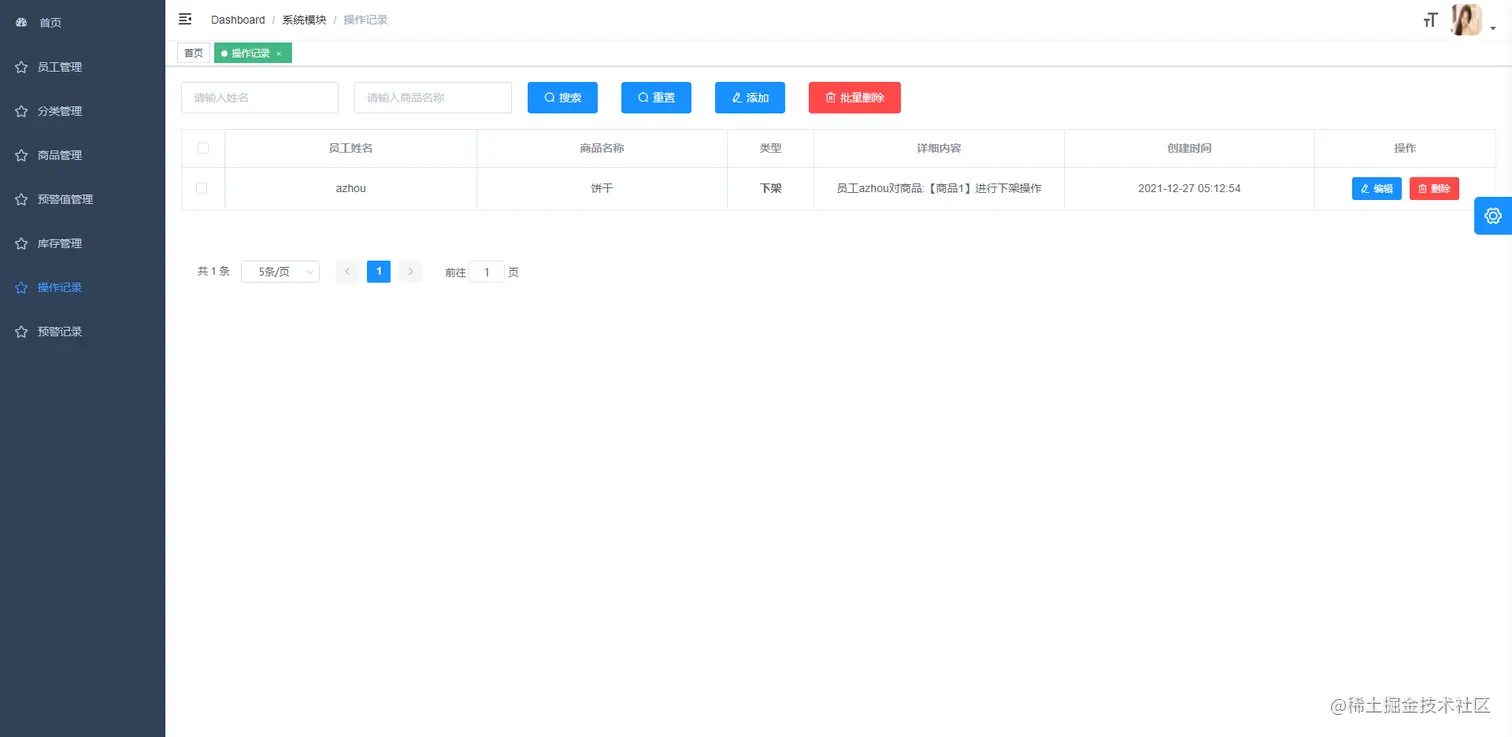1512x737 pixels.
Task: Click star icon beside 库存管理
Action: click(x=21, y=243)
